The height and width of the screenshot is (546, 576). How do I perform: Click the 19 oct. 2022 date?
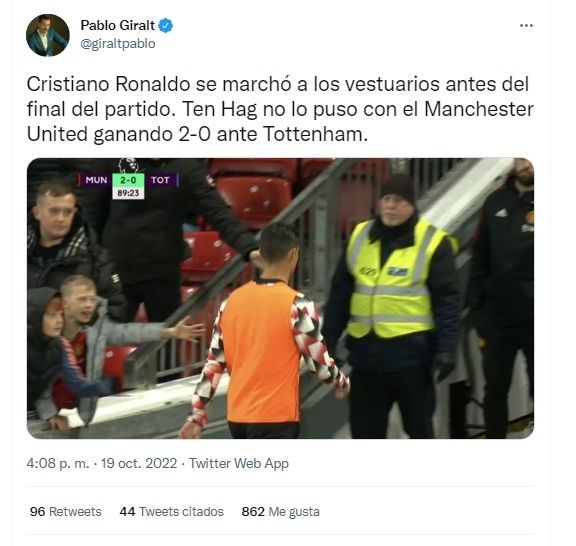coord(139,463)
